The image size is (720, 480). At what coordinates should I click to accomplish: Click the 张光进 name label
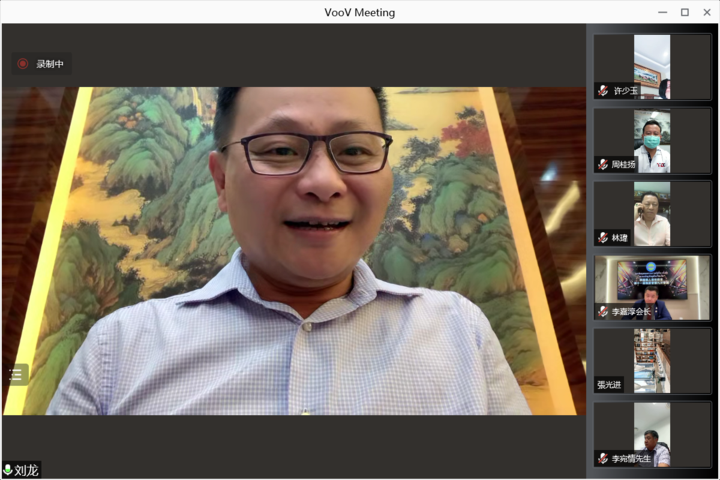click(609, 384)
